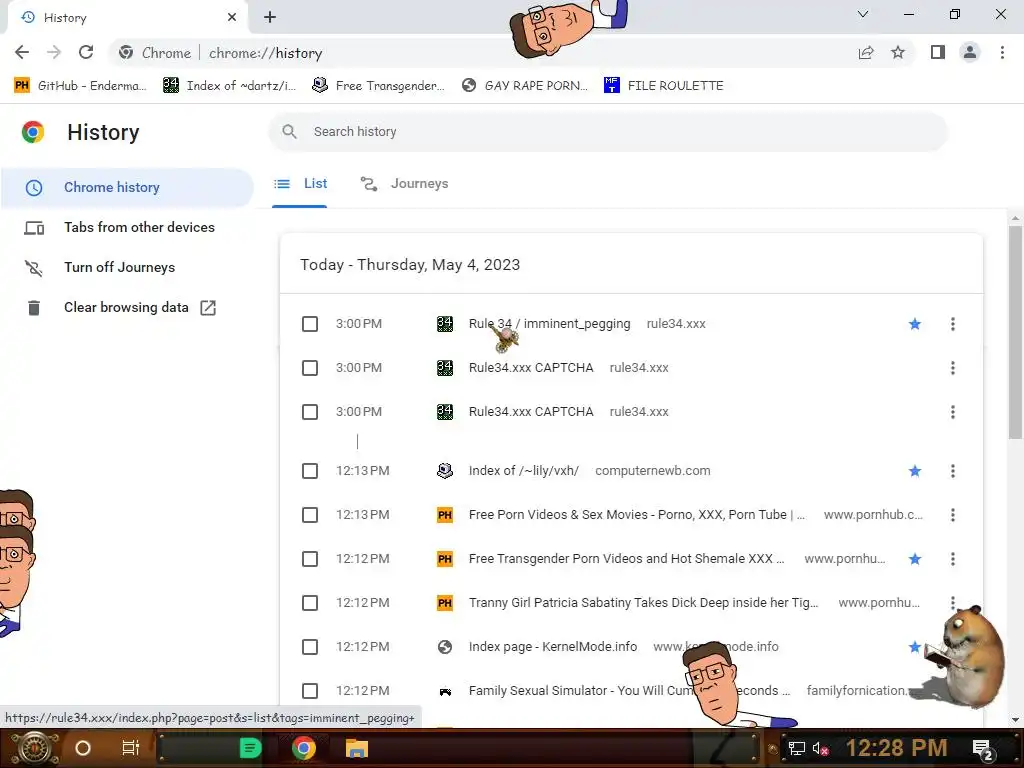The image size is (1024, 768).
Task: Select the KernelMode.info entry checkbox
Action: click(310, 647)
